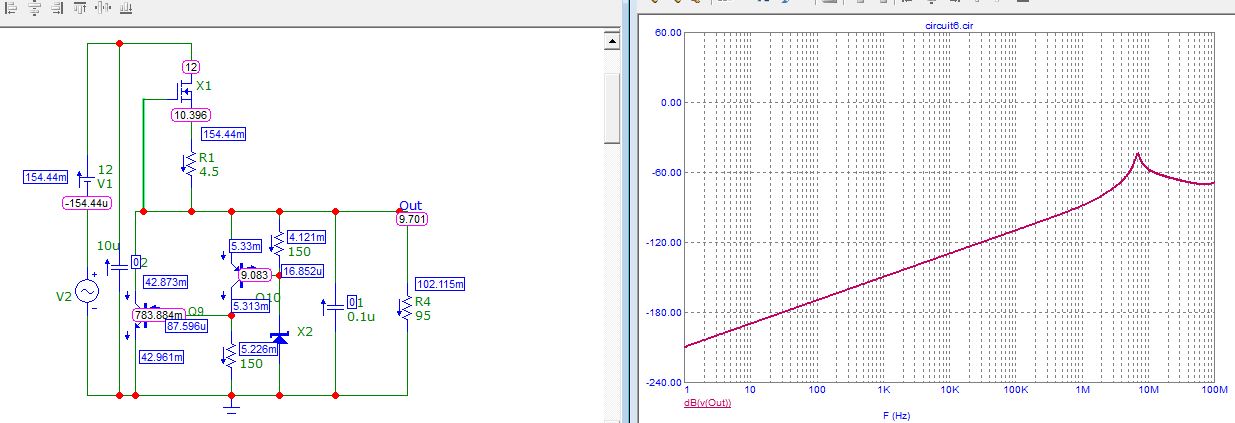Select the R4 load resistor symbol
The width and height of the screenshot is (1235, 423).
(x=407, y=307)
